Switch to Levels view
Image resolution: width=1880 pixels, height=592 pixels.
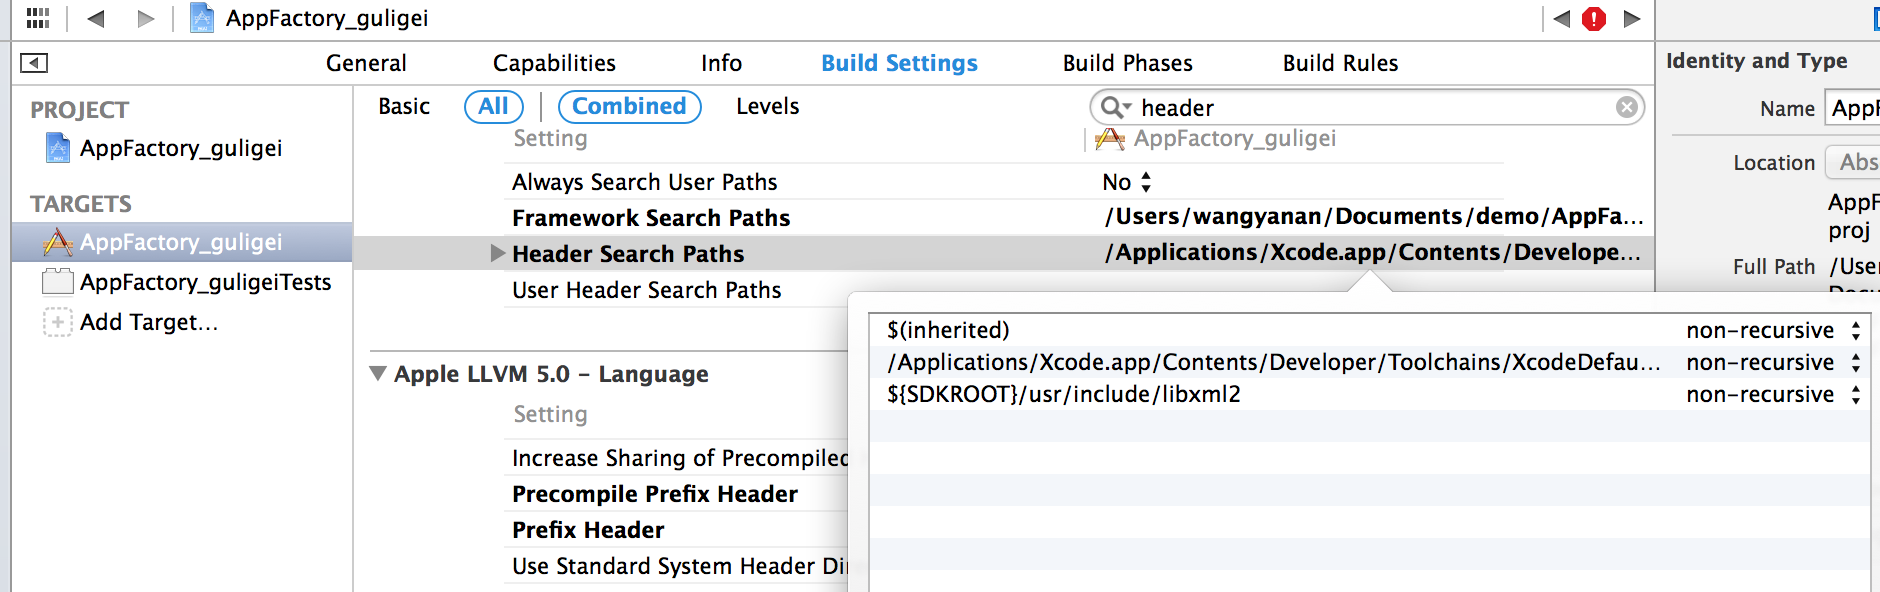tap(768, 106)
